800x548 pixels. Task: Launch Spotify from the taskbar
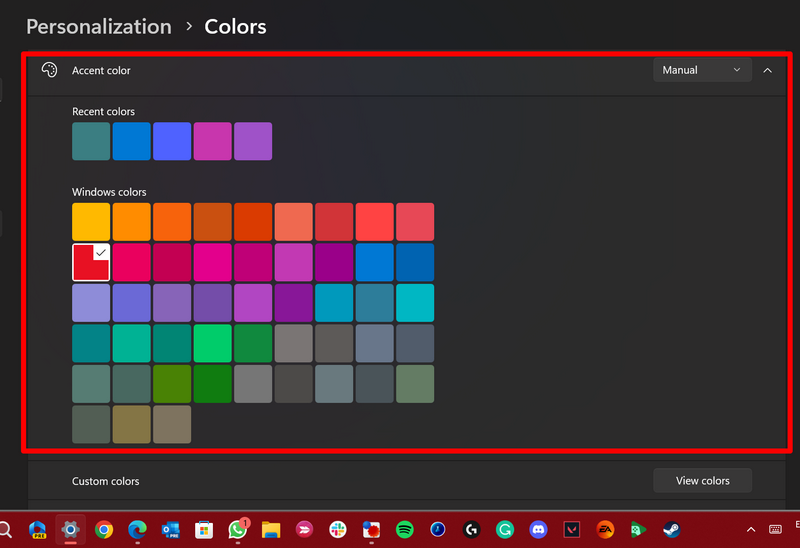tap(405, 529)
